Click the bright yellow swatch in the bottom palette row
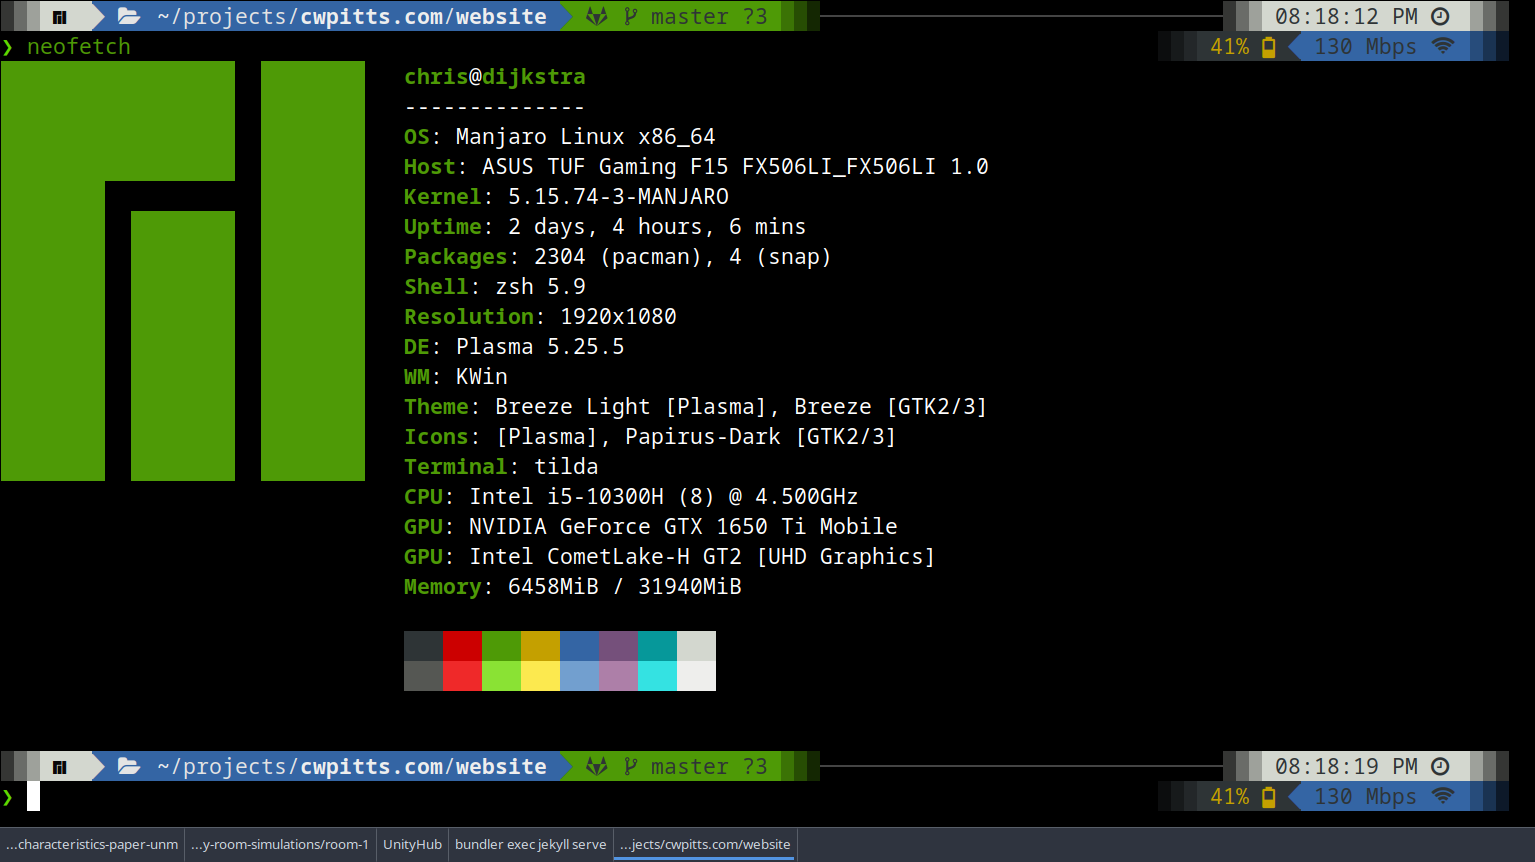Screen dimensions: 1535x862 540,676
